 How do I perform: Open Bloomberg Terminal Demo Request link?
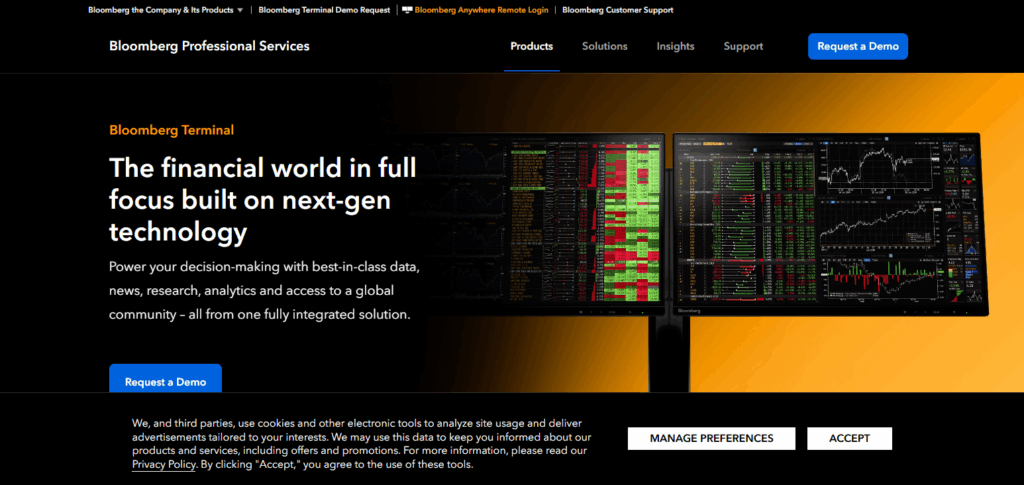coord(324,10)
